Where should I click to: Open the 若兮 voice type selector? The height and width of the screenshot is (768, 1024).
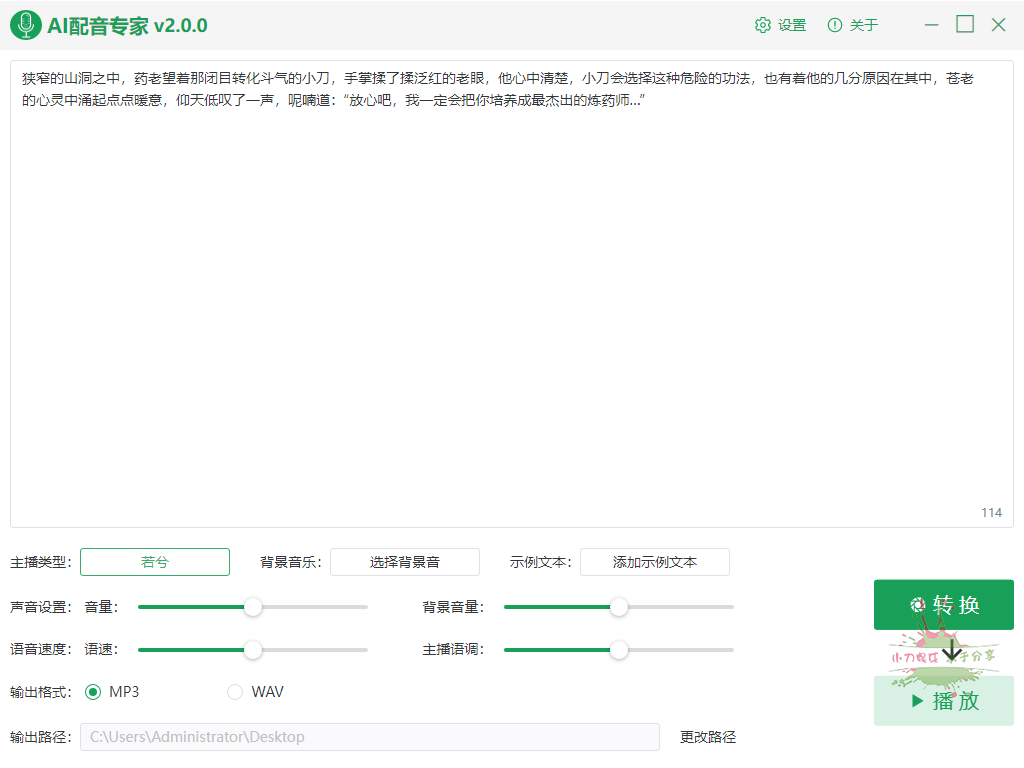pos(155,562)
